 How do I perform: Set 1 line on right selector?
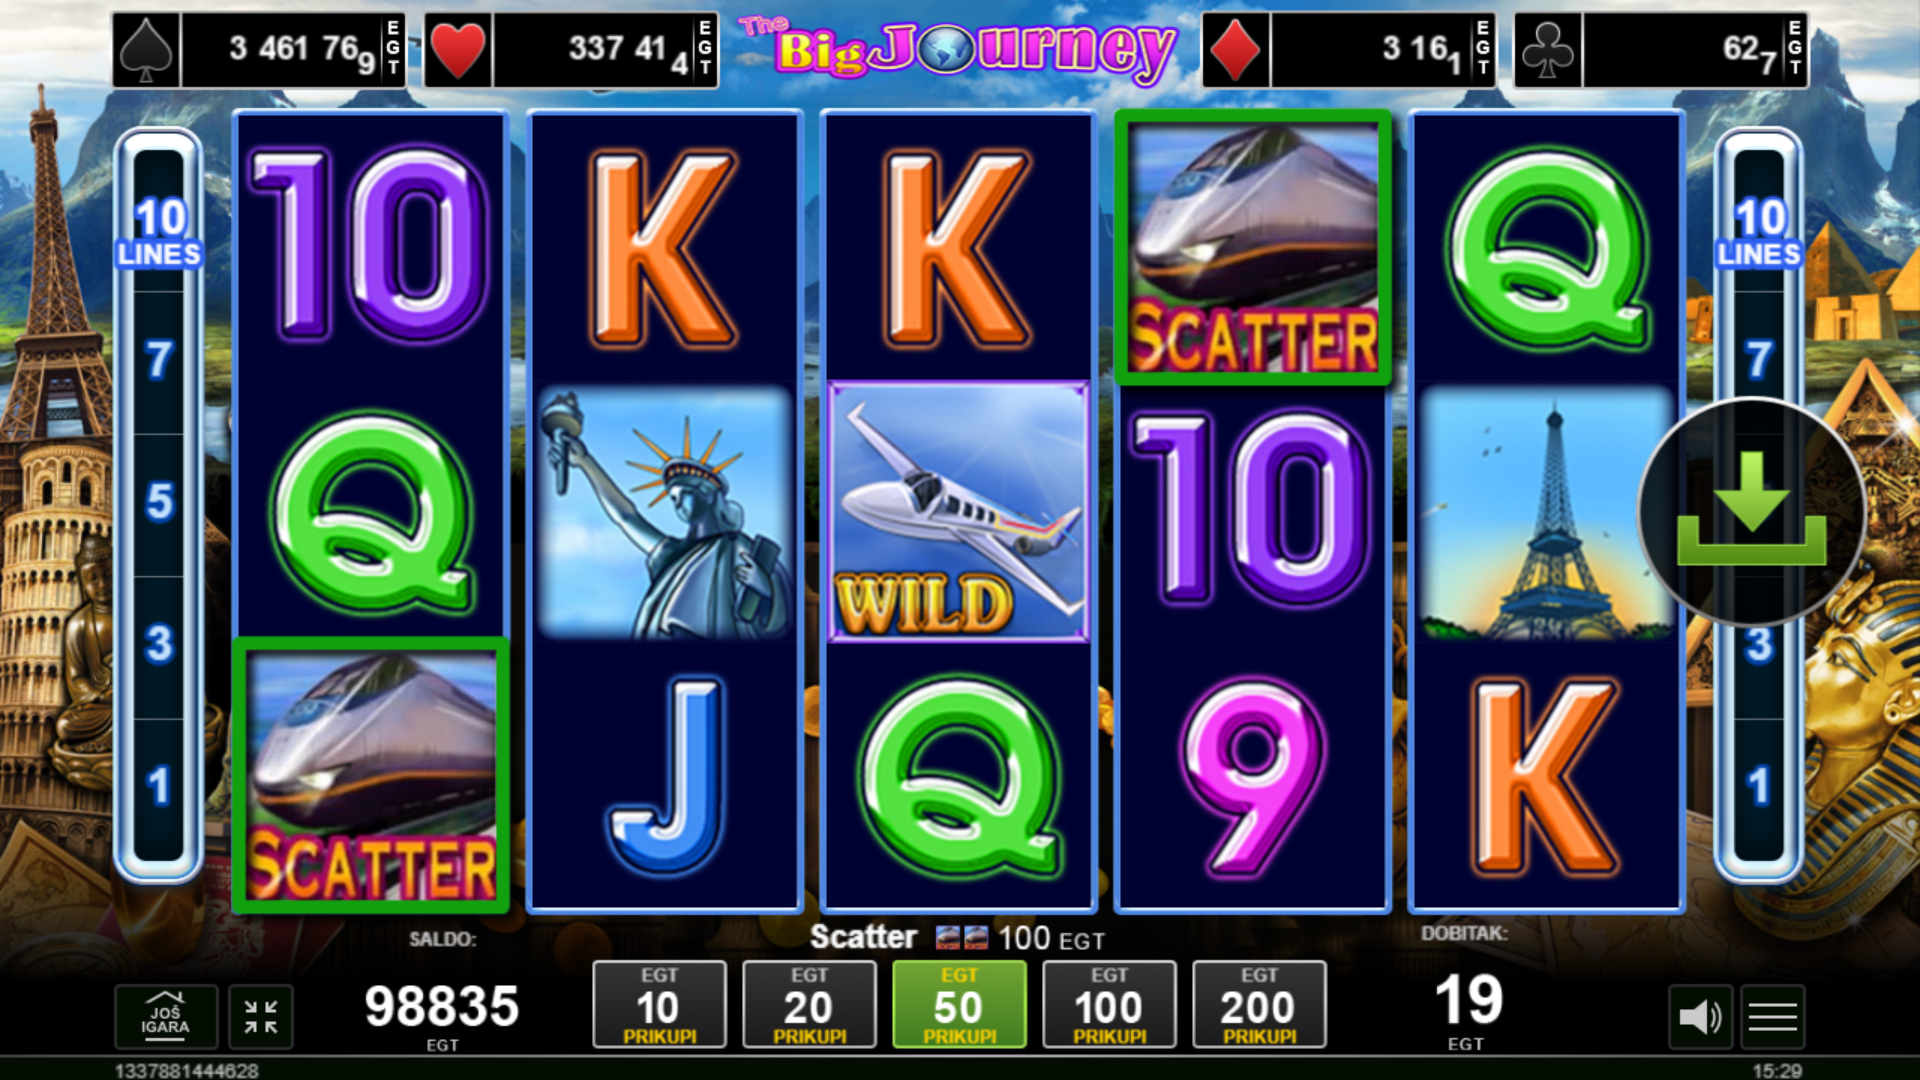[x=1759, y=786]
